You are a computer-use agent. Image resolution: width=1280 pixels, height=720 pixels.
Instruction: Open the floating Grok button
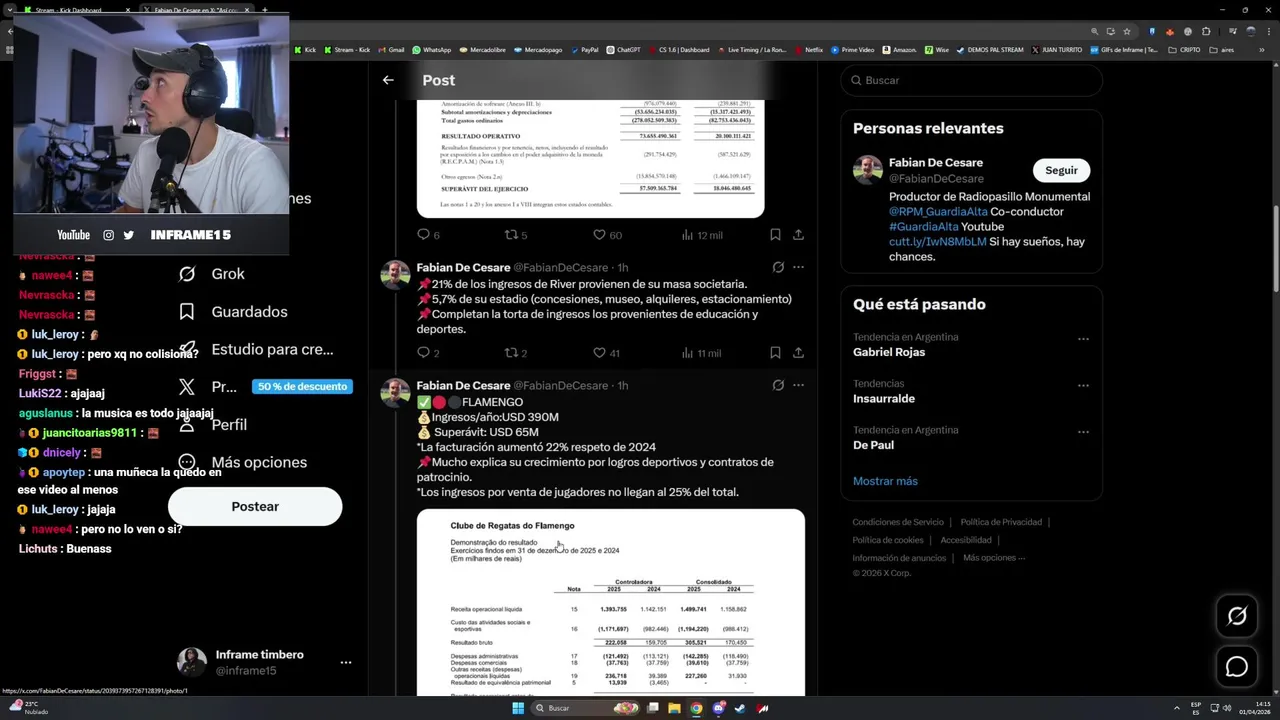1237,616
